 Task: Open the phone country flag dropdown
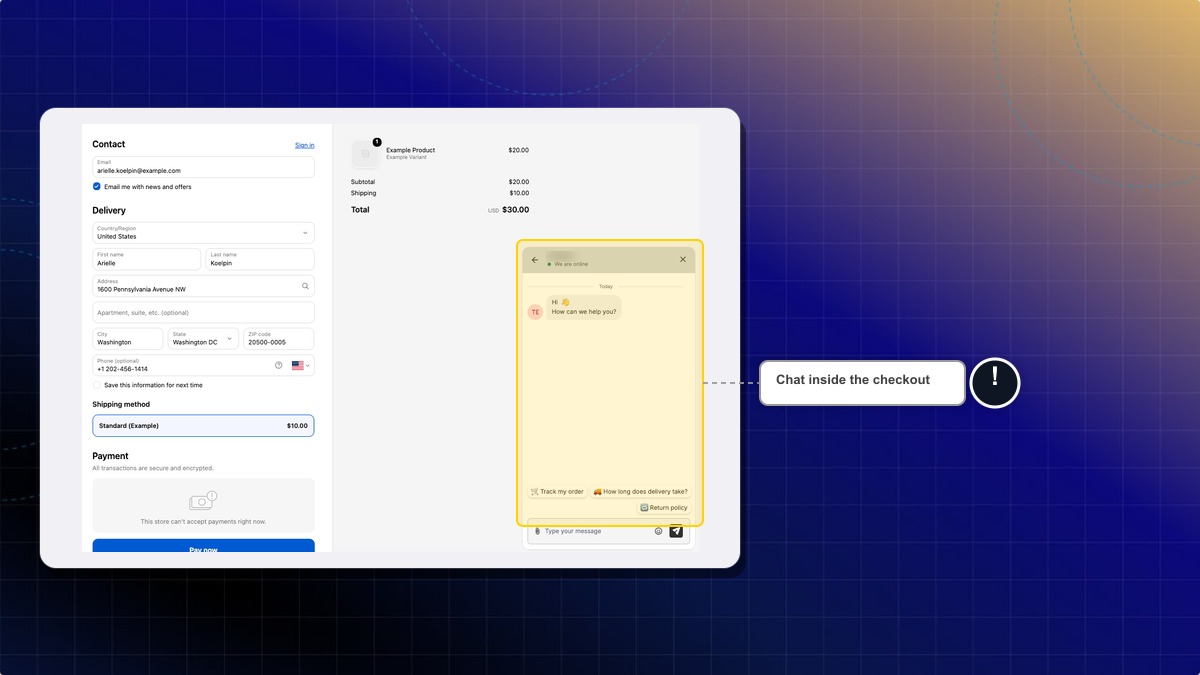tap(300, 366)
